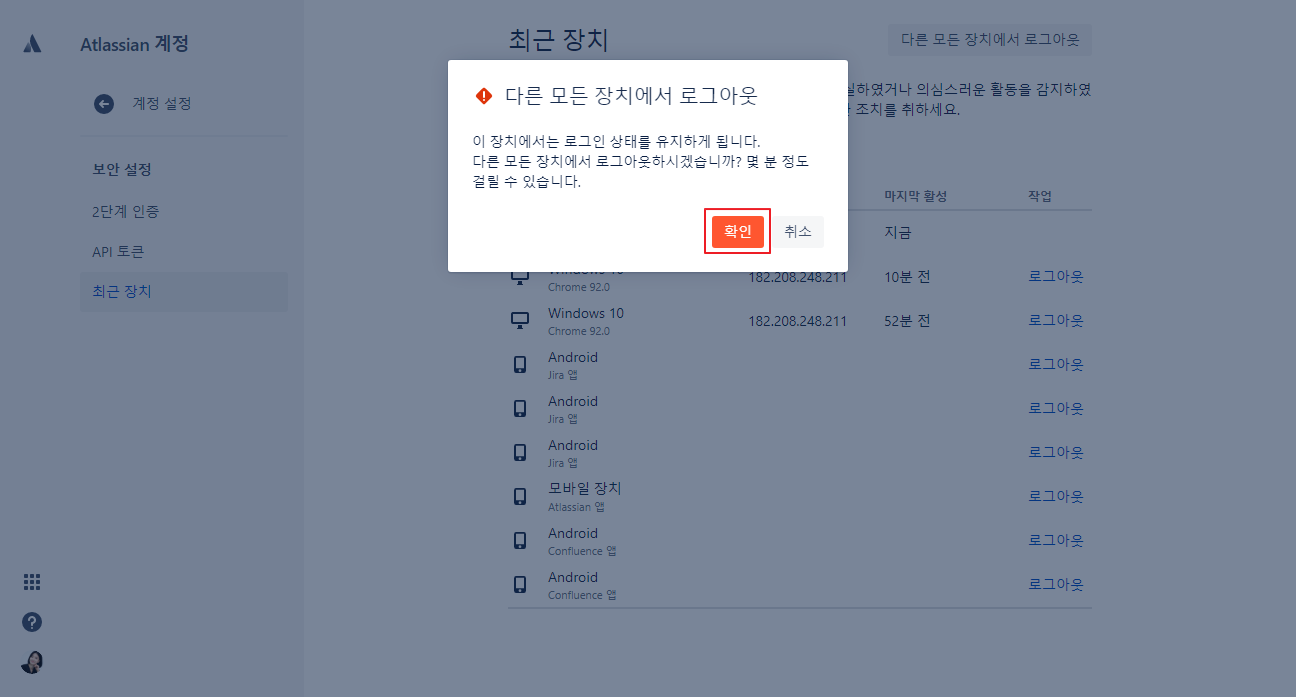Open the help question mark icon
This screenshot has width=1296, height=697.
pos(32,622)
